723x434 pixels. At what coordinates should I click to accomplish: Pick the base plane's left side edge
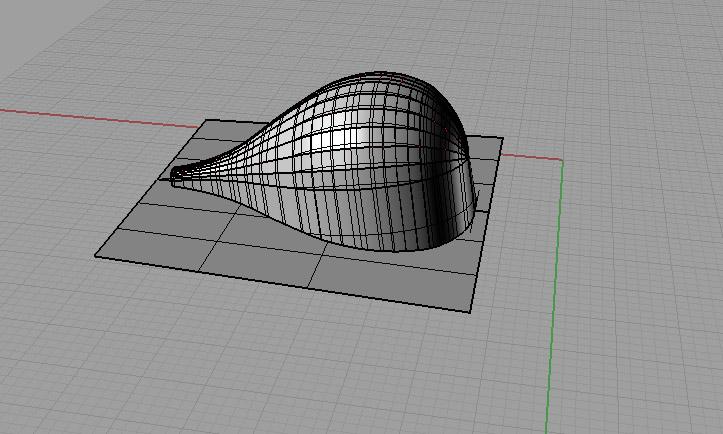(x=150, y=190)
